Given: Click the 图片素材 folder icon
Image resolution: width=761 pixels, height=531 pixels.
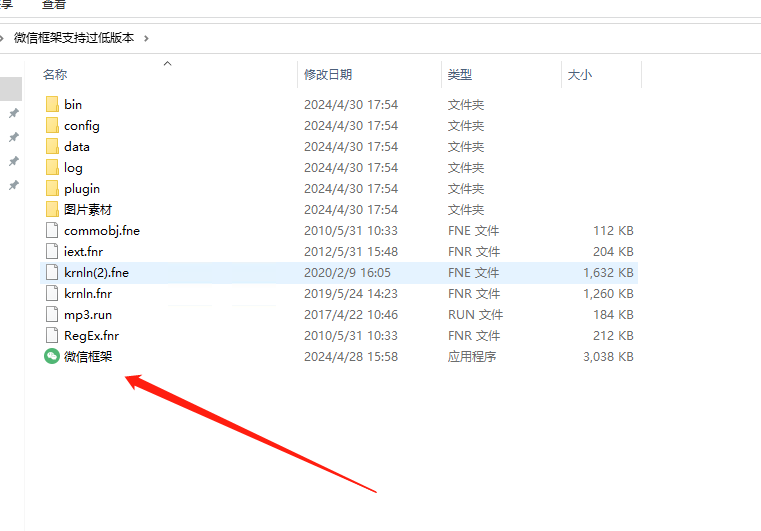Looking at the screenshot, I should (x=52, y=209).
